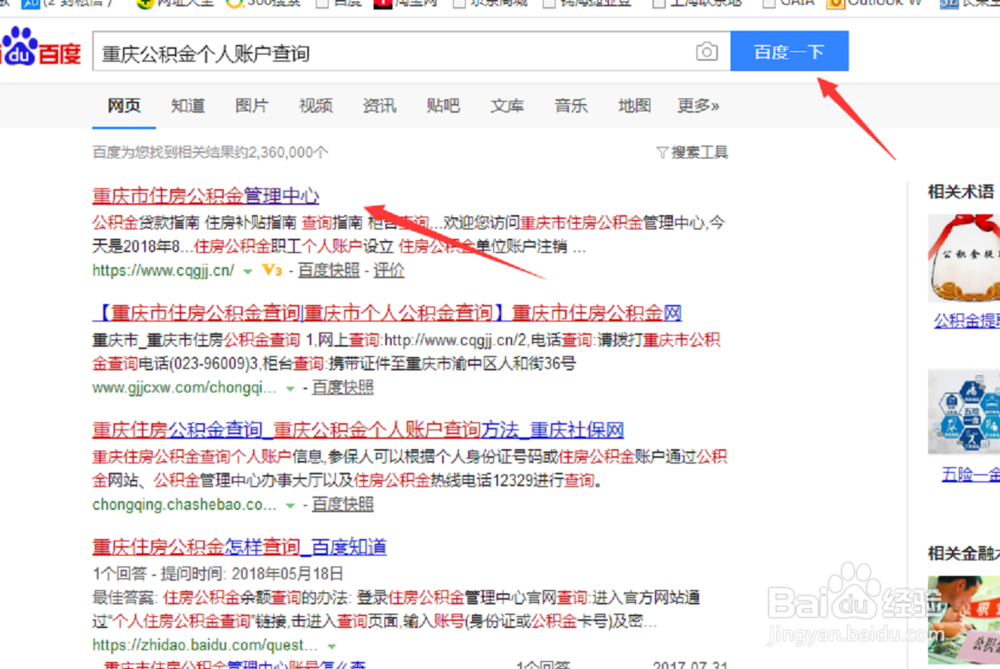Open the 文库 tab
Screen dimensions: 1000x669
click(x=507, y=105)
